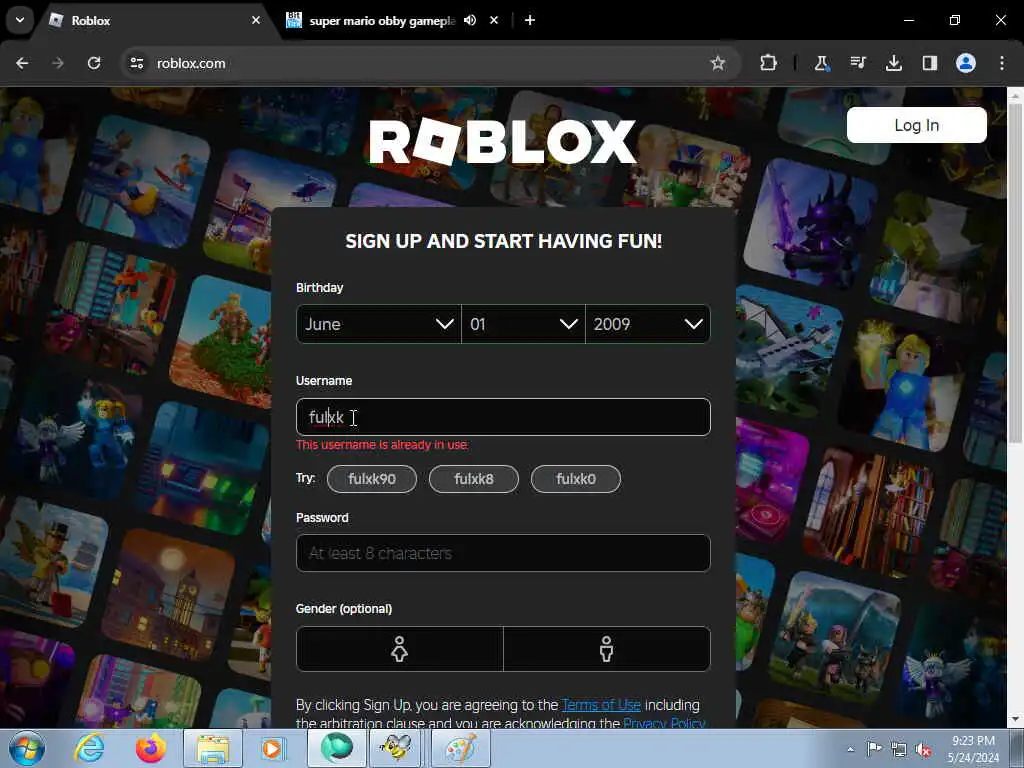Image resolution: width=1024 pixels, height=768 pixels.
Task: Toggle the browser side panel
Action: pyautogui.click(x=929, y=63)
